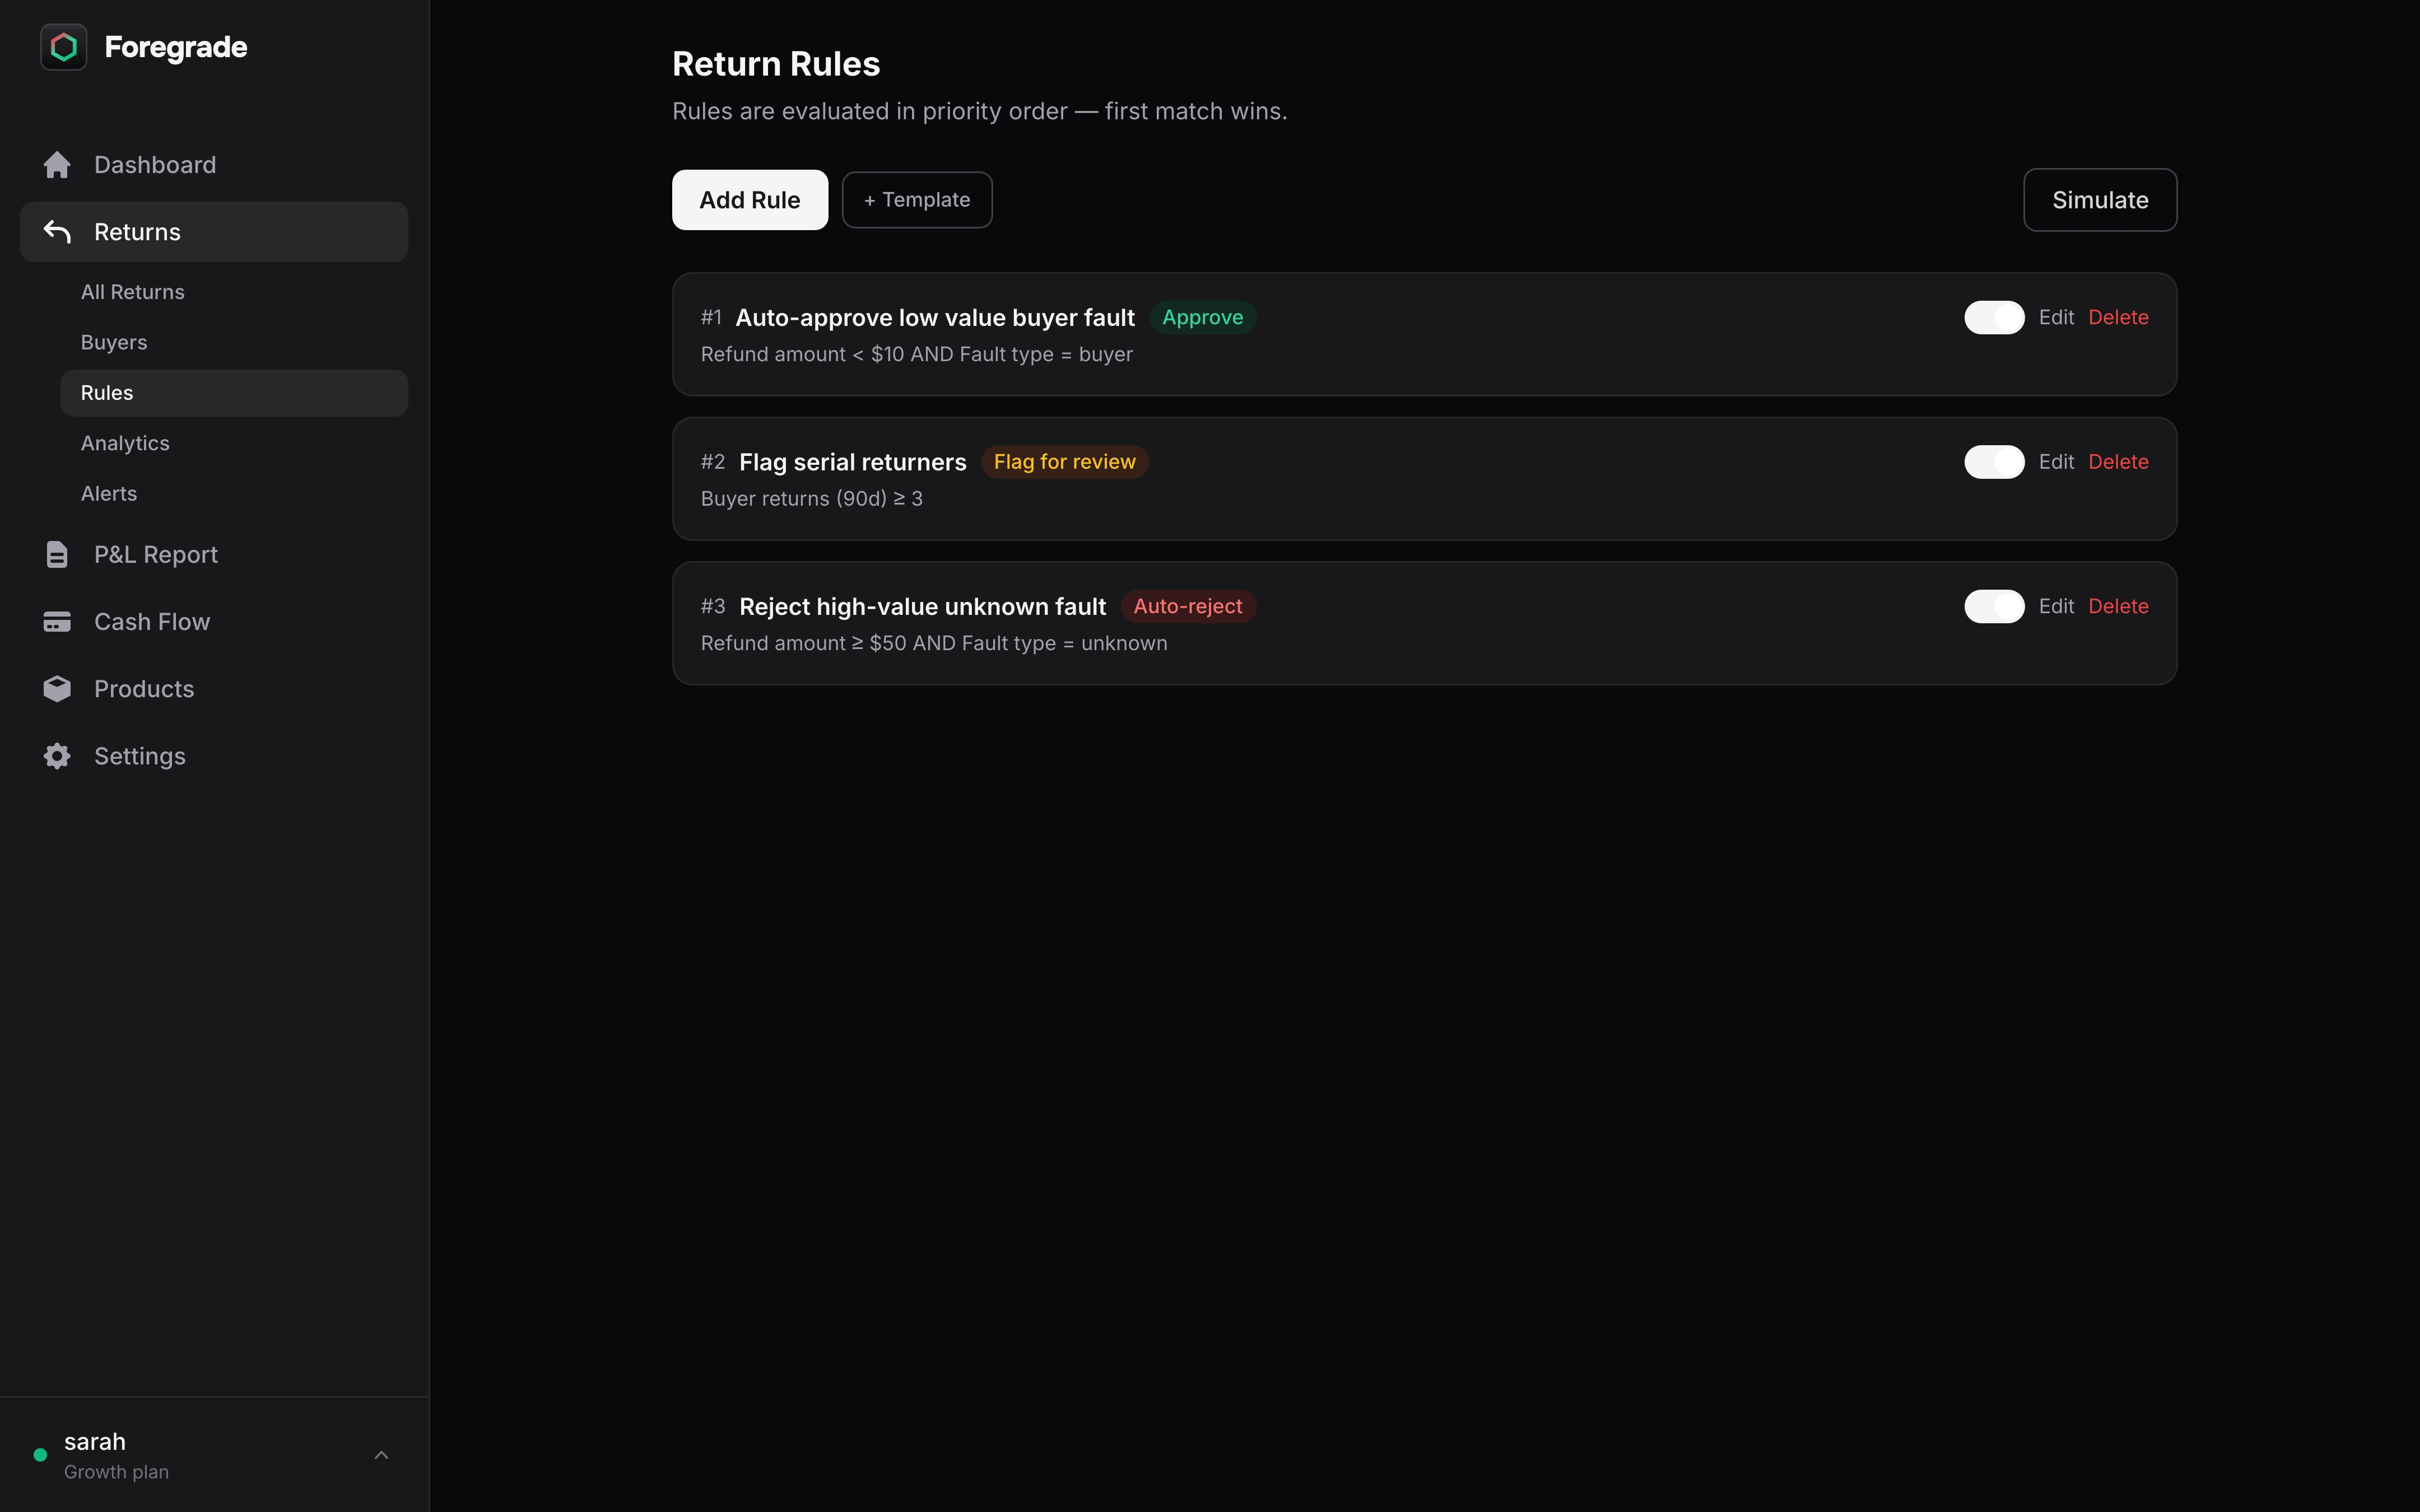Click the Foregrade logo
2420x1512 pixels.
point(63,46)
